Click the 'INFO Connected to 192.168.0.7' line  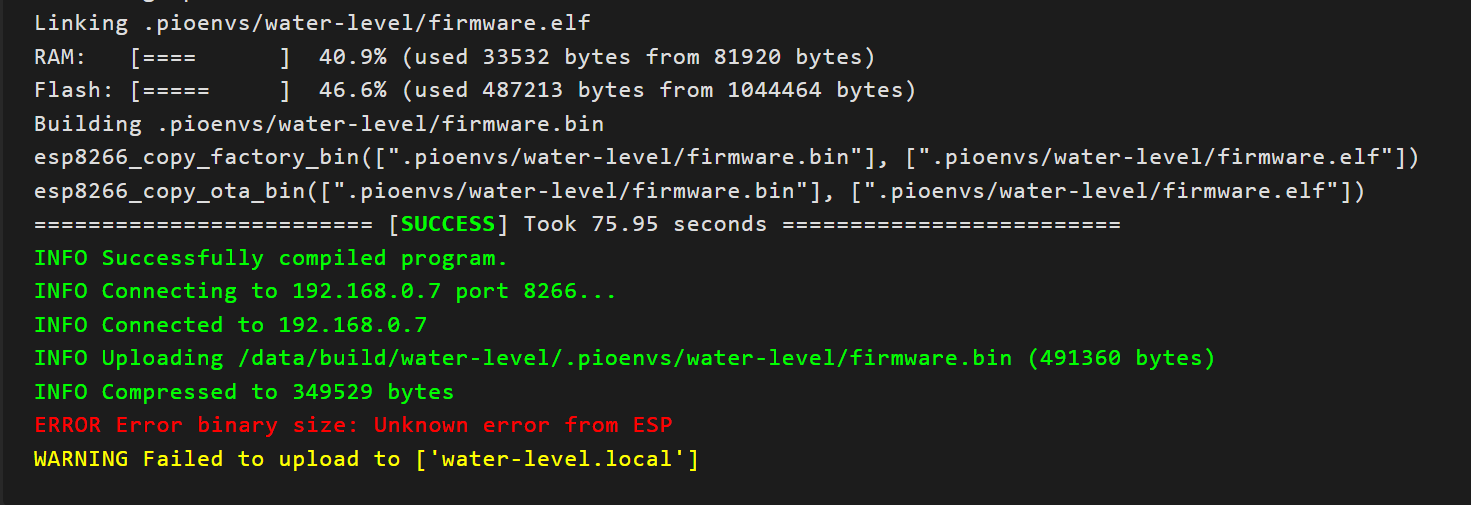pyautogui.click(x=230, y=325)
